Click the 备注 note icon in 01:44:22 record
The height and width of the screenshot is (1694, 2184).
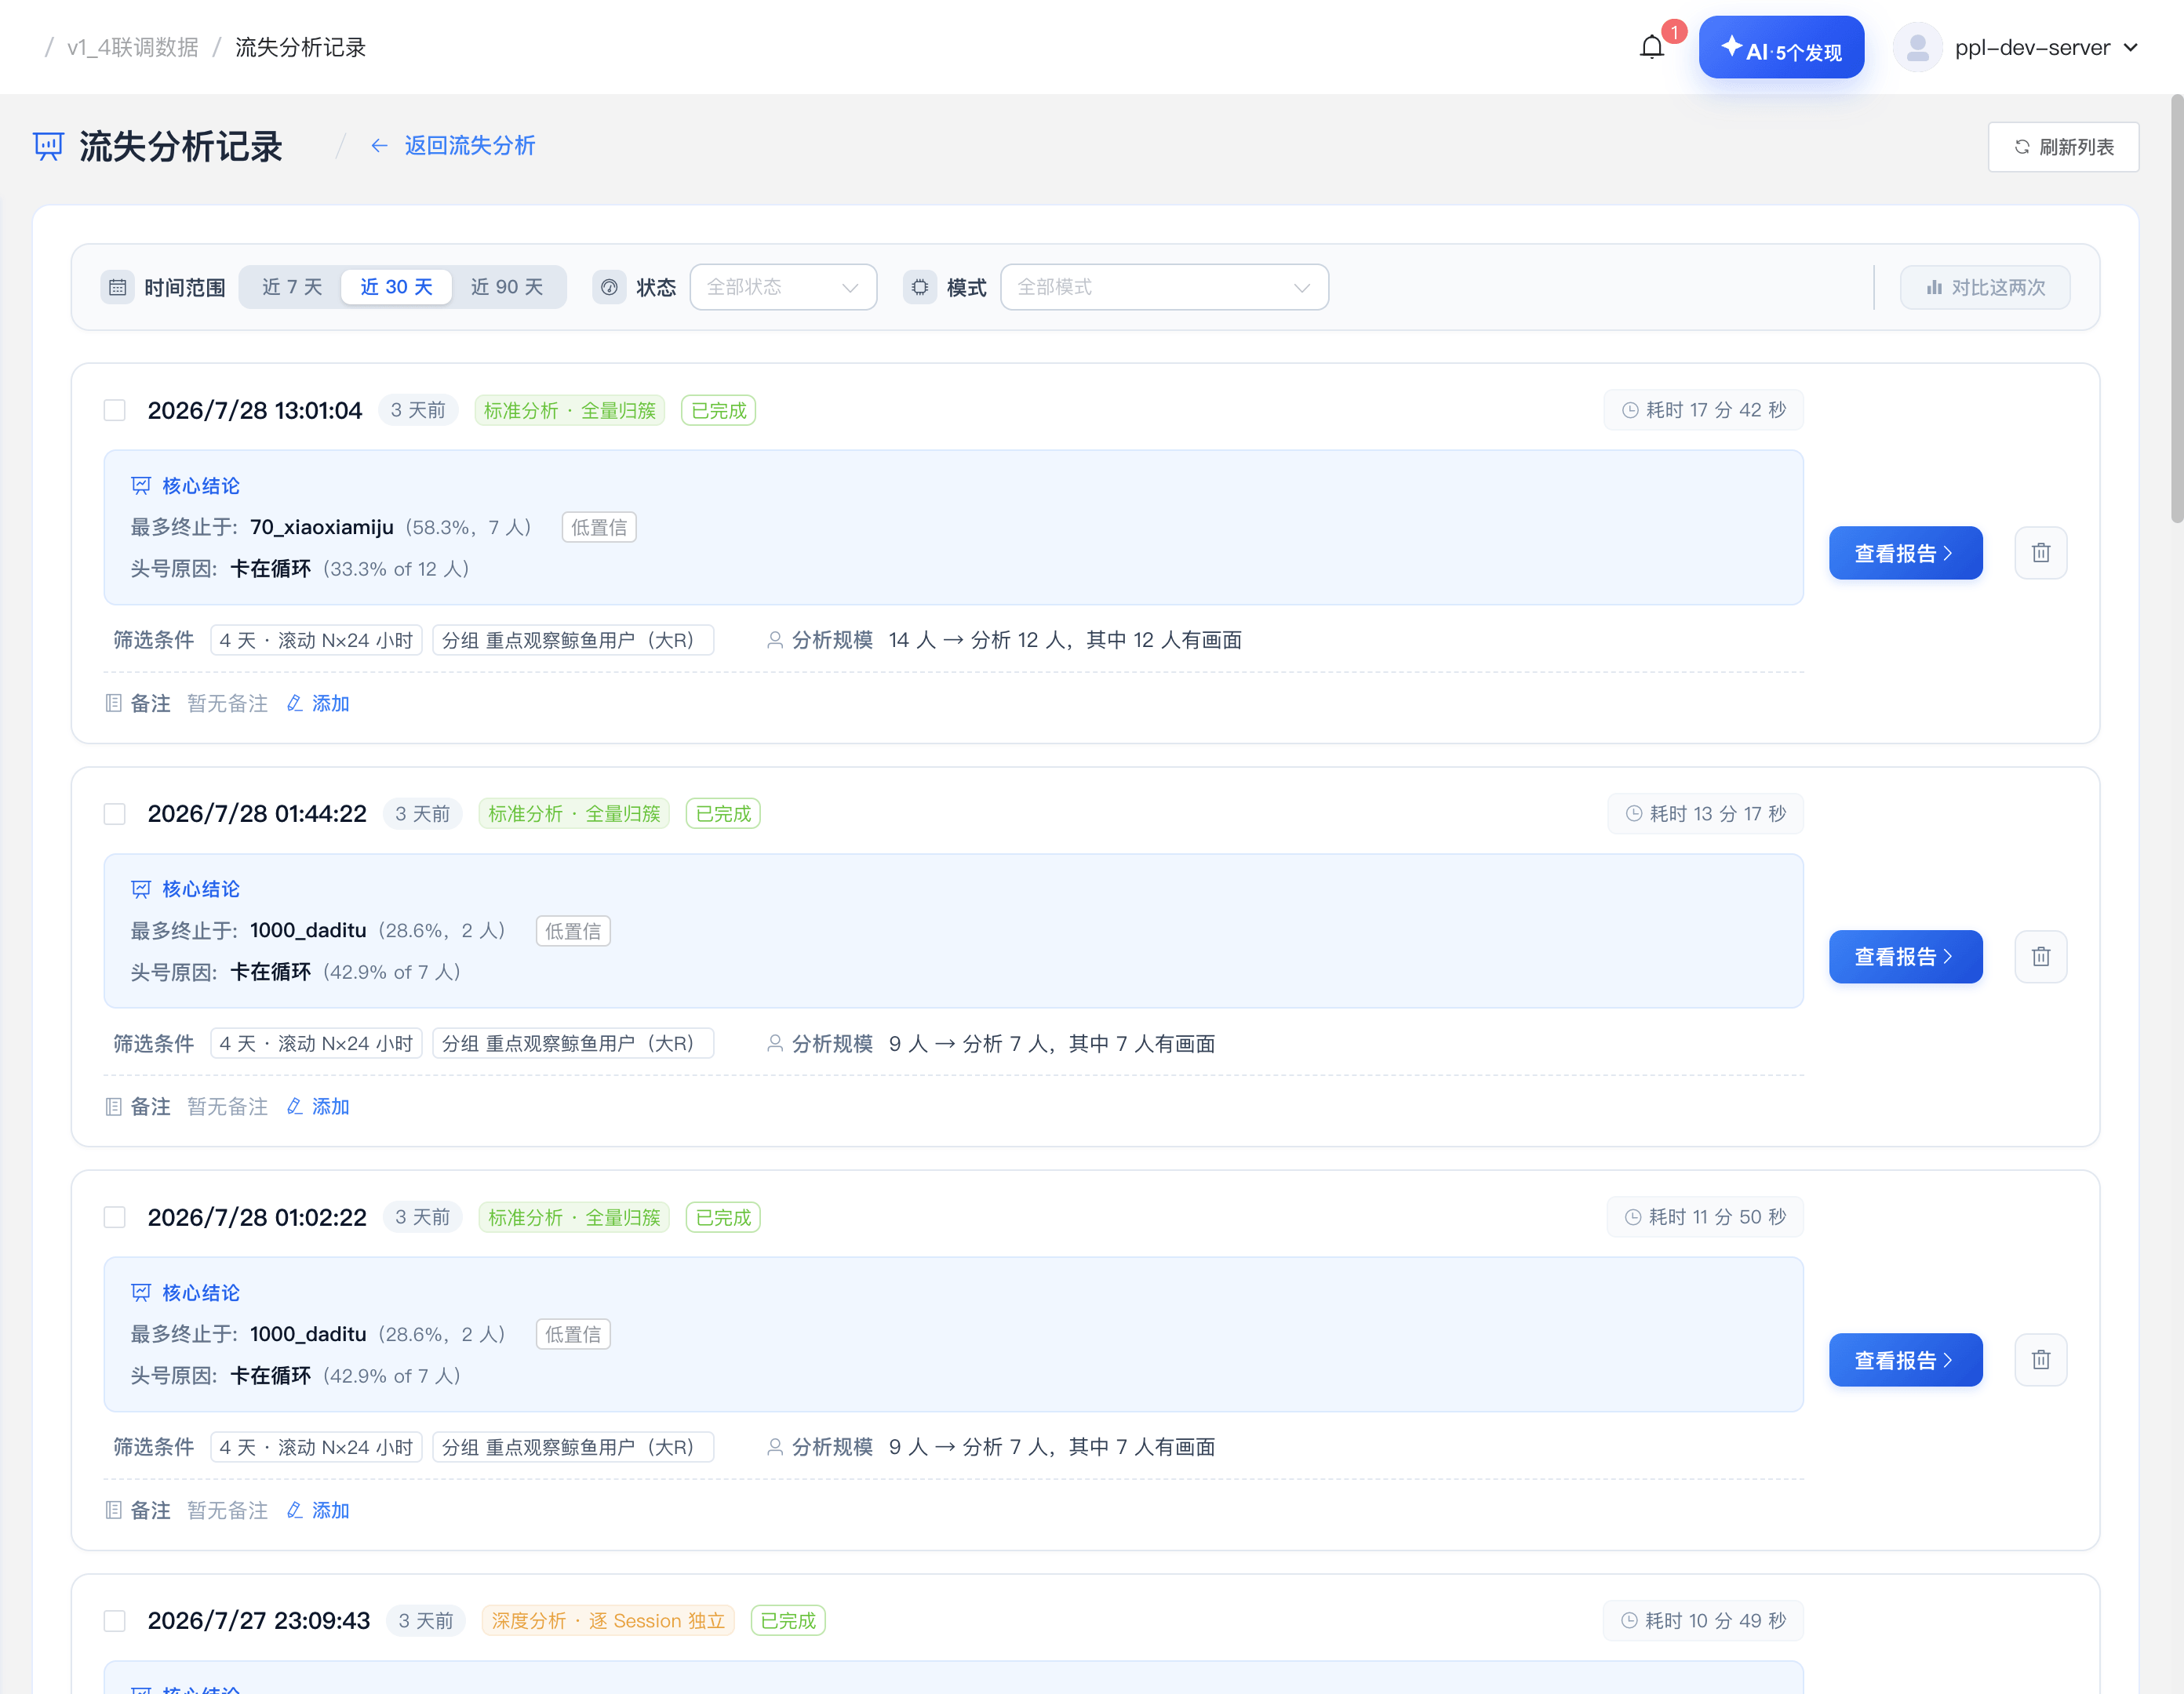tap(113, 1107)
